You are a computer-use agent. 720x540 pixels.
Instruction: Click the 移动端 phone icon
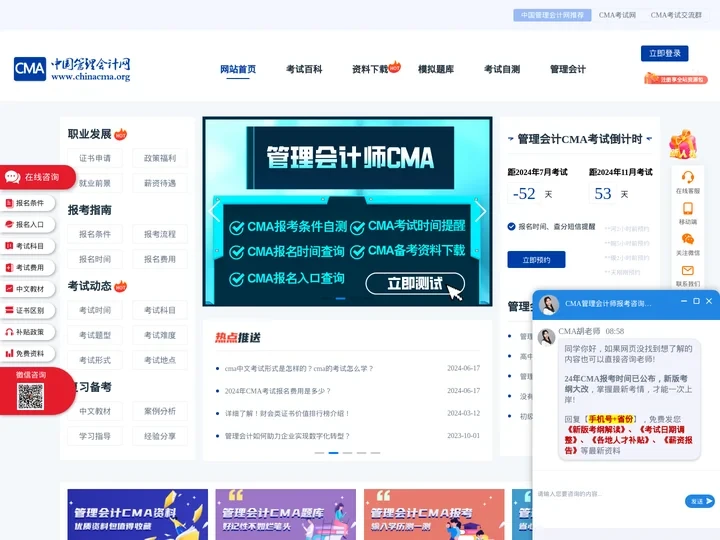(x=687, y=208)
